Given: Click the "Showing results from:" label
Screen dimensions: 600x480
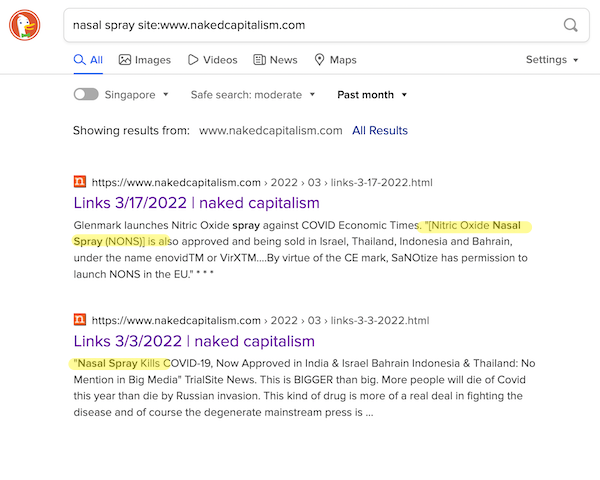Looking at the screenshot, I should tap(131, 131).
